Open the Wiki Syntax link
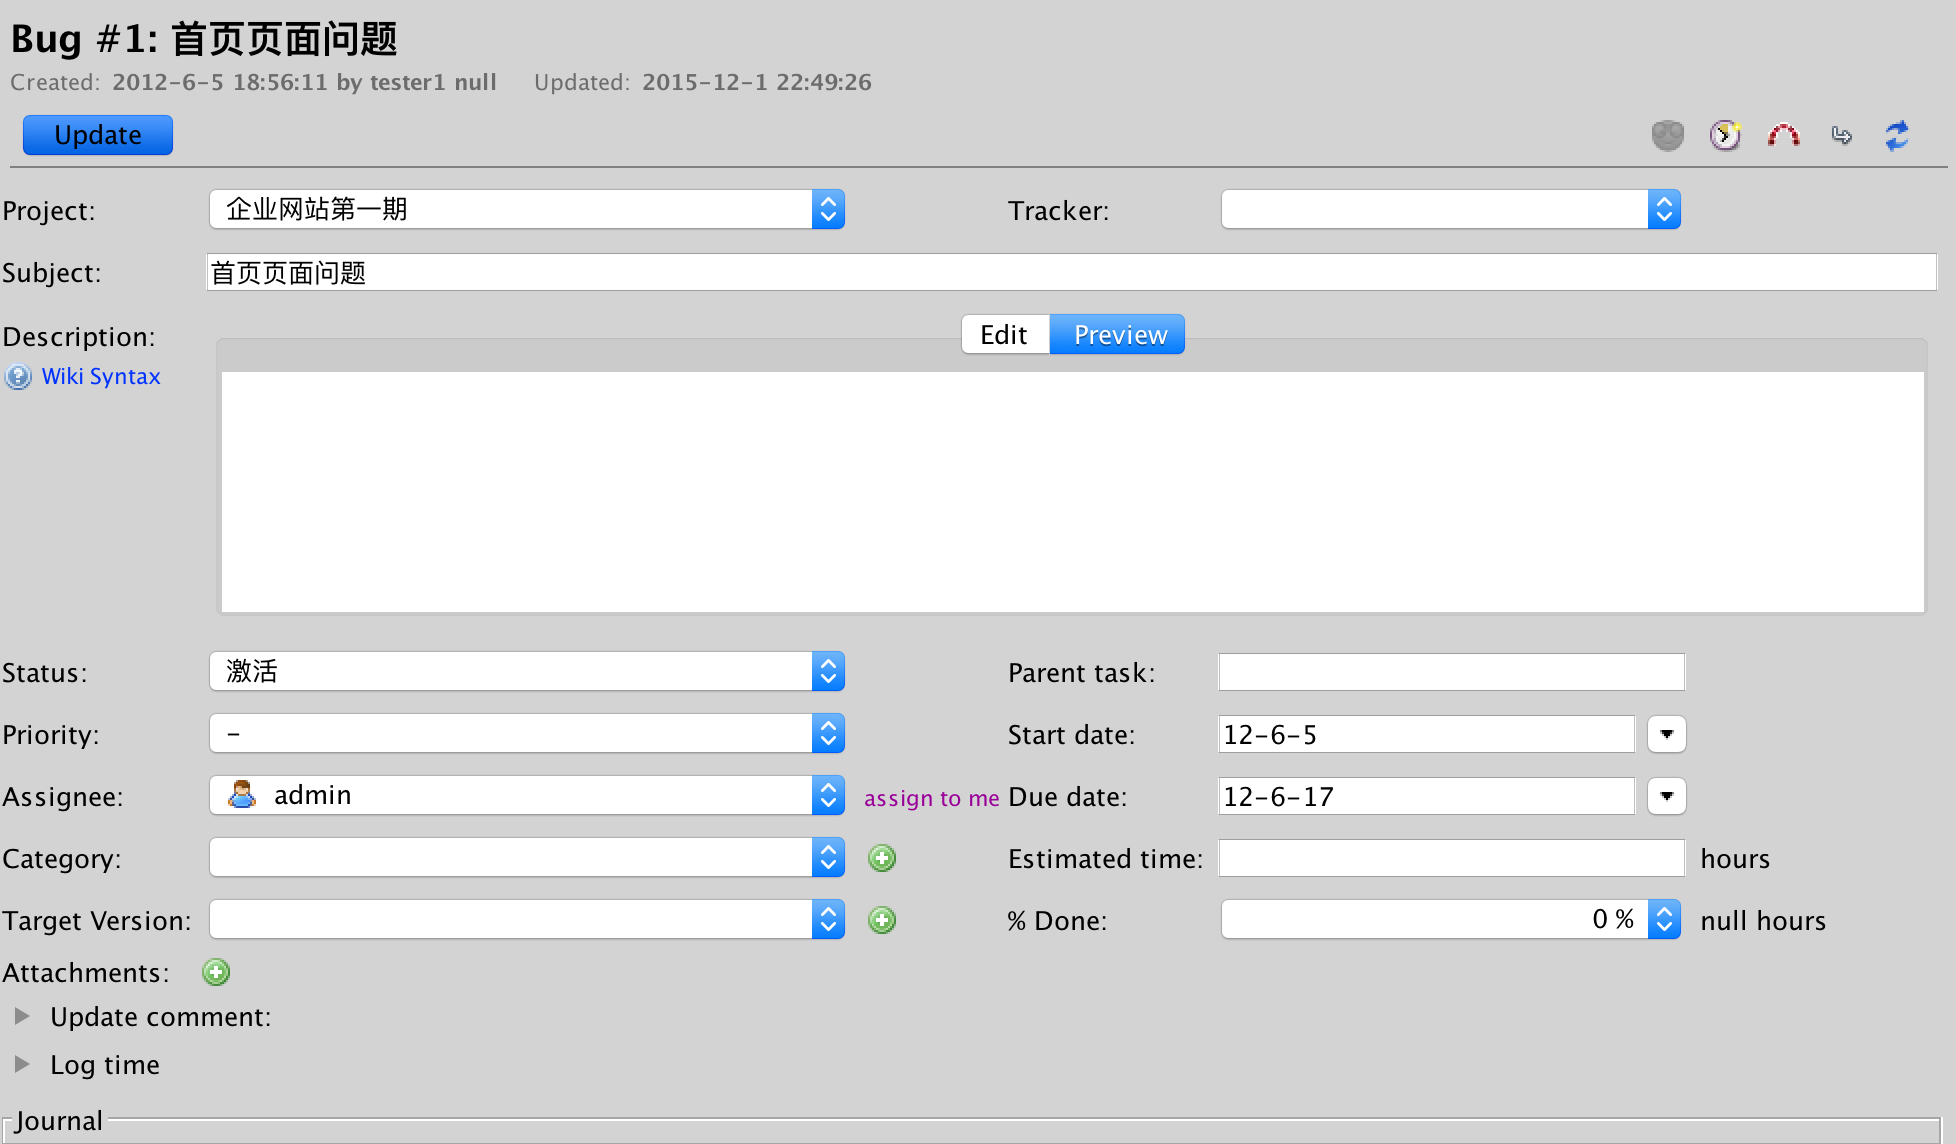Screen dimensions: 1956x1144 [x=101, y=377]
